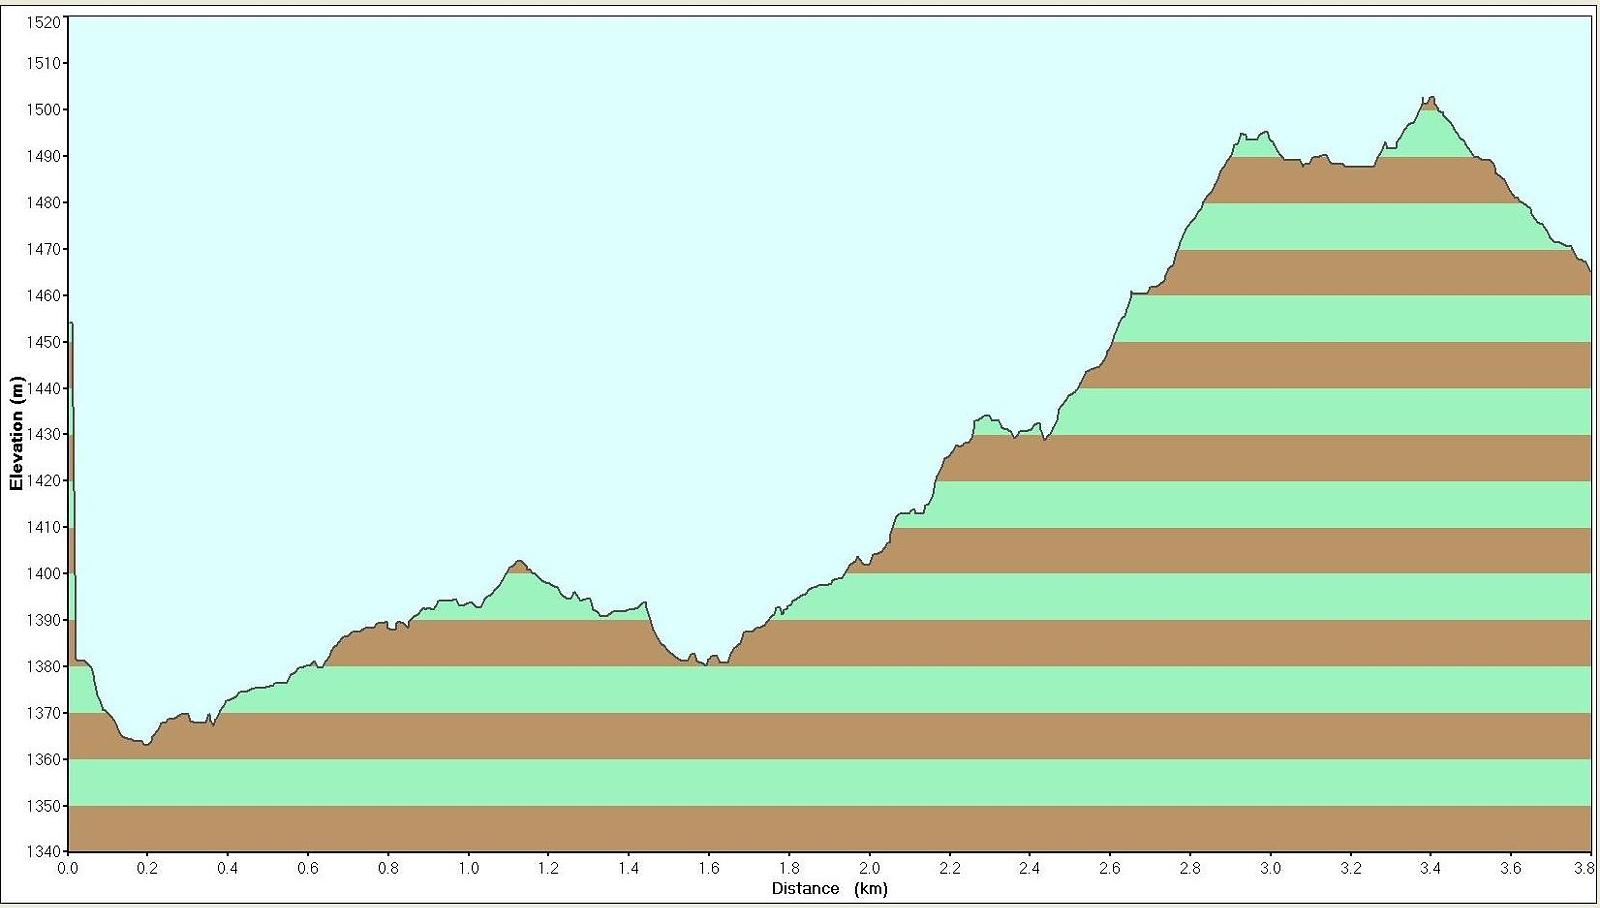Click the 0.0 distance axis label
The height and width of the screenshot is (908, 1600).
pyautogui.click(x=67, y=868)
